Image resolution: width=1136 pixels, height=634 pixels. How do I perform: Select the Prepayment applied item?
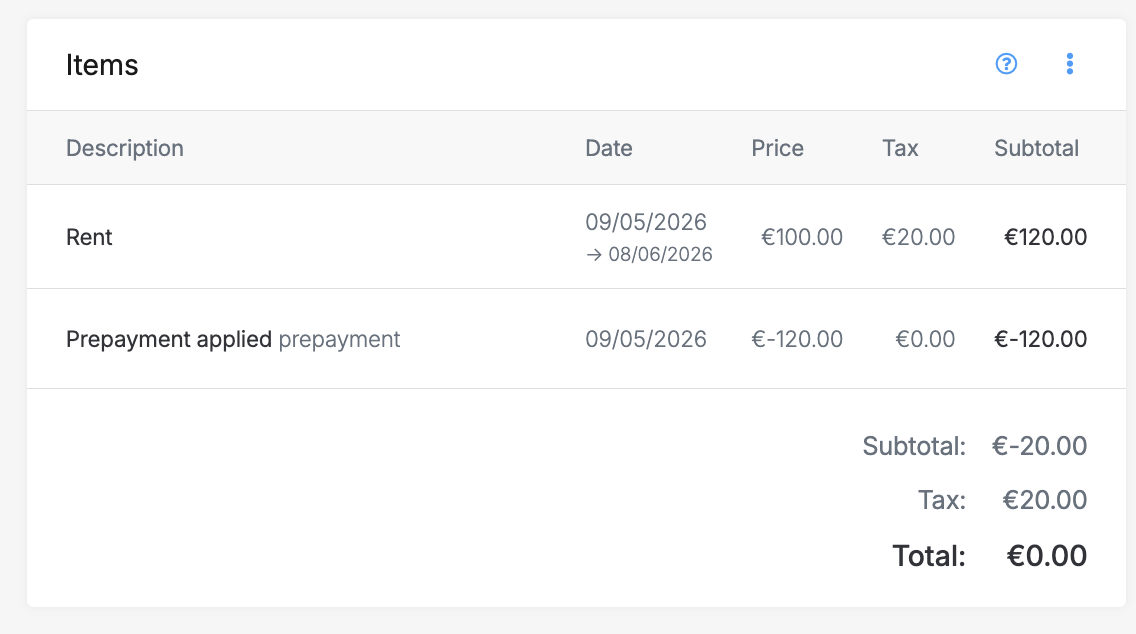[169, 339]
